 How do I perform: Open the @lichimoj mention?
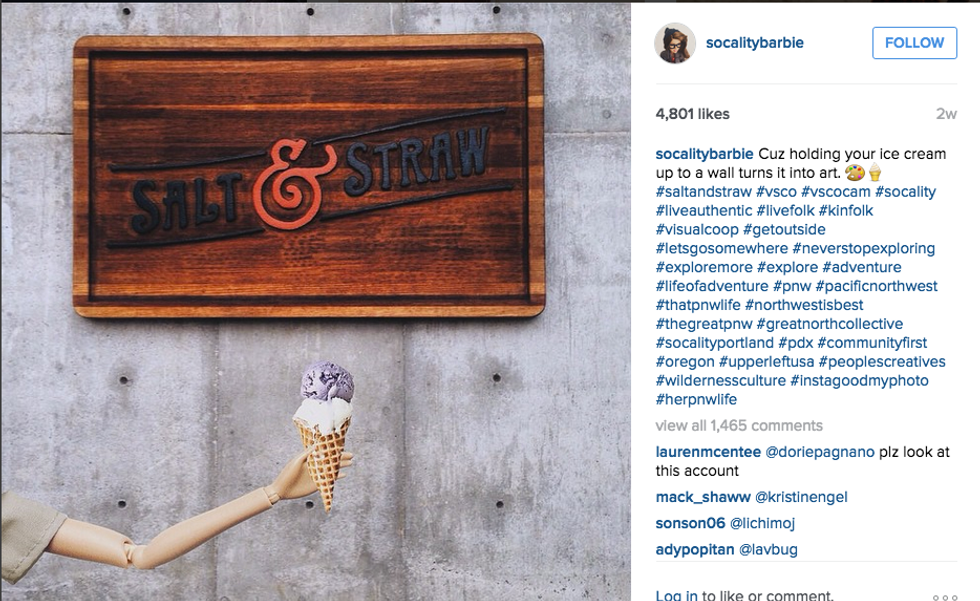coord(762,523)
